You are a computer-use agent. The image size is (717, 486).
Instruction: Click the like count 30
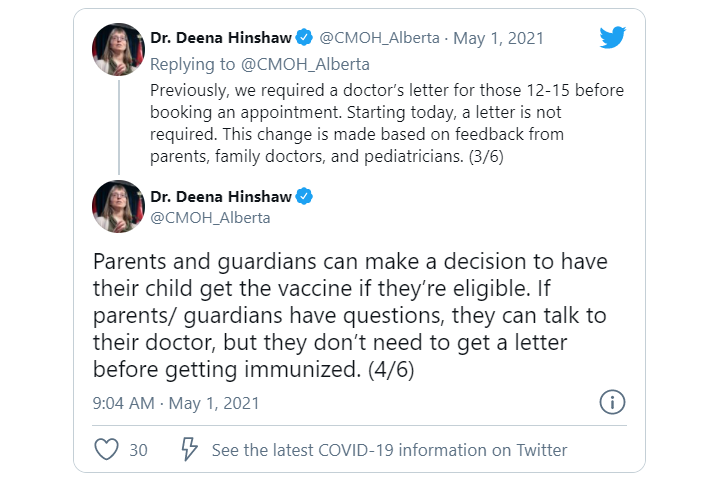coord(139,450)
